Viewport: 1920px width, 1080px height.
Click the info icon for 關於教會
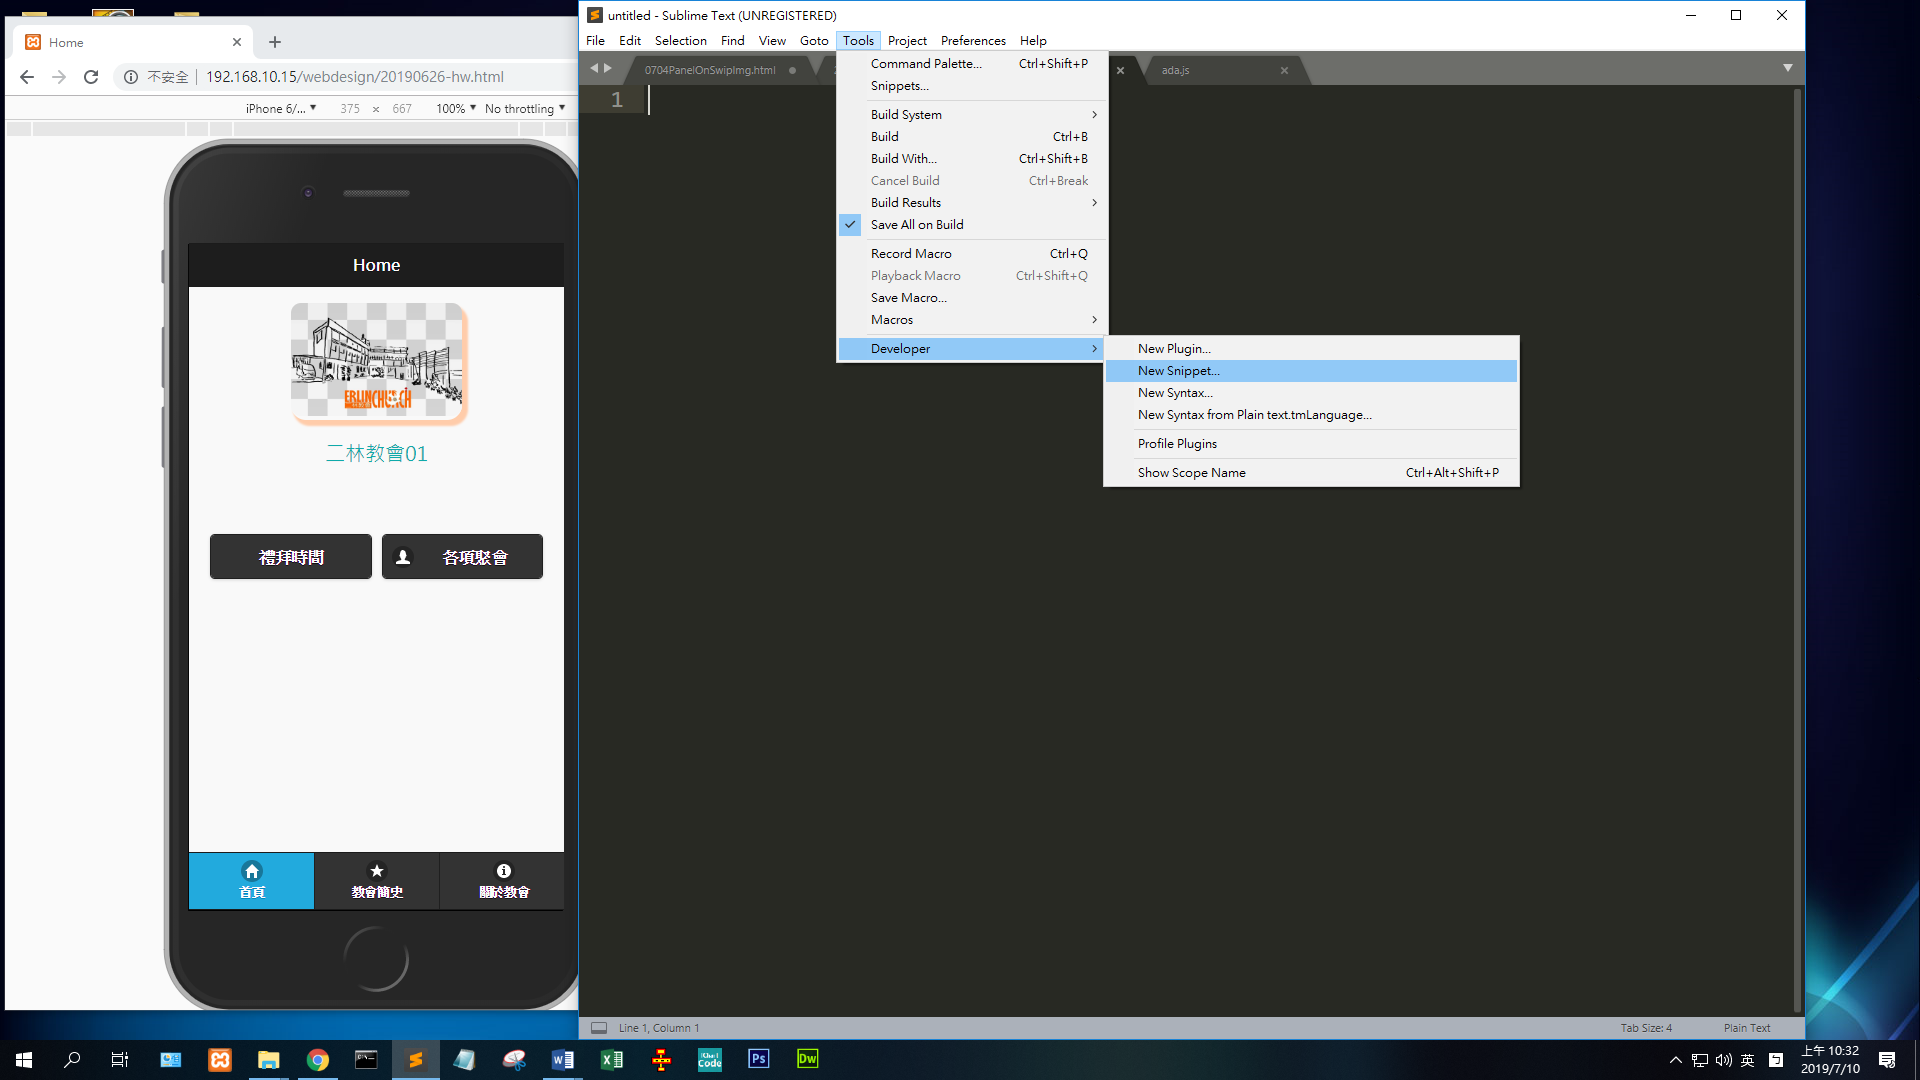point(503,871)
